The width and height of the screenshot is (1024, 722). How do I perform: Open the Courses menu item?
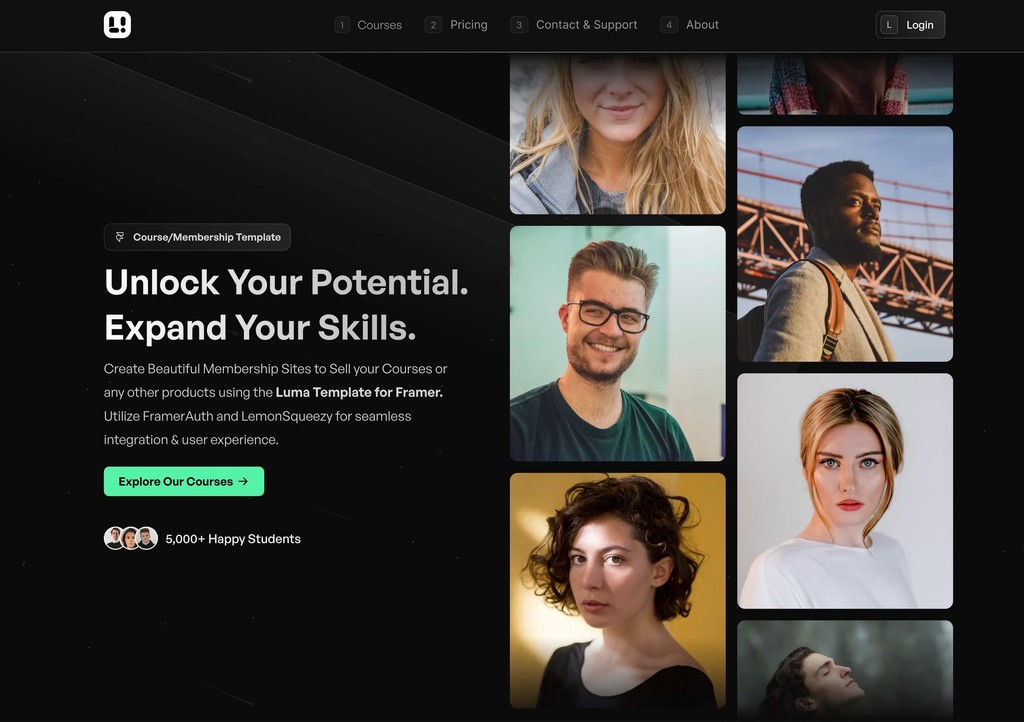pos(379,25)
